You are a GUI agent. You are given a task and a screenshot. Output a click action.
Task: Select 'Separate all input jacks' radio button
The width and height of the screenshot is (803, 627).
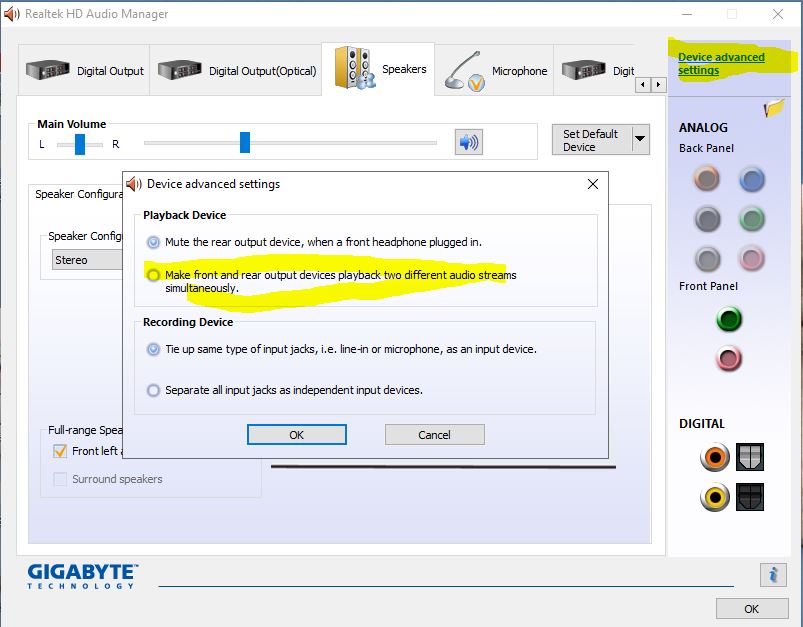pos(153,390)
